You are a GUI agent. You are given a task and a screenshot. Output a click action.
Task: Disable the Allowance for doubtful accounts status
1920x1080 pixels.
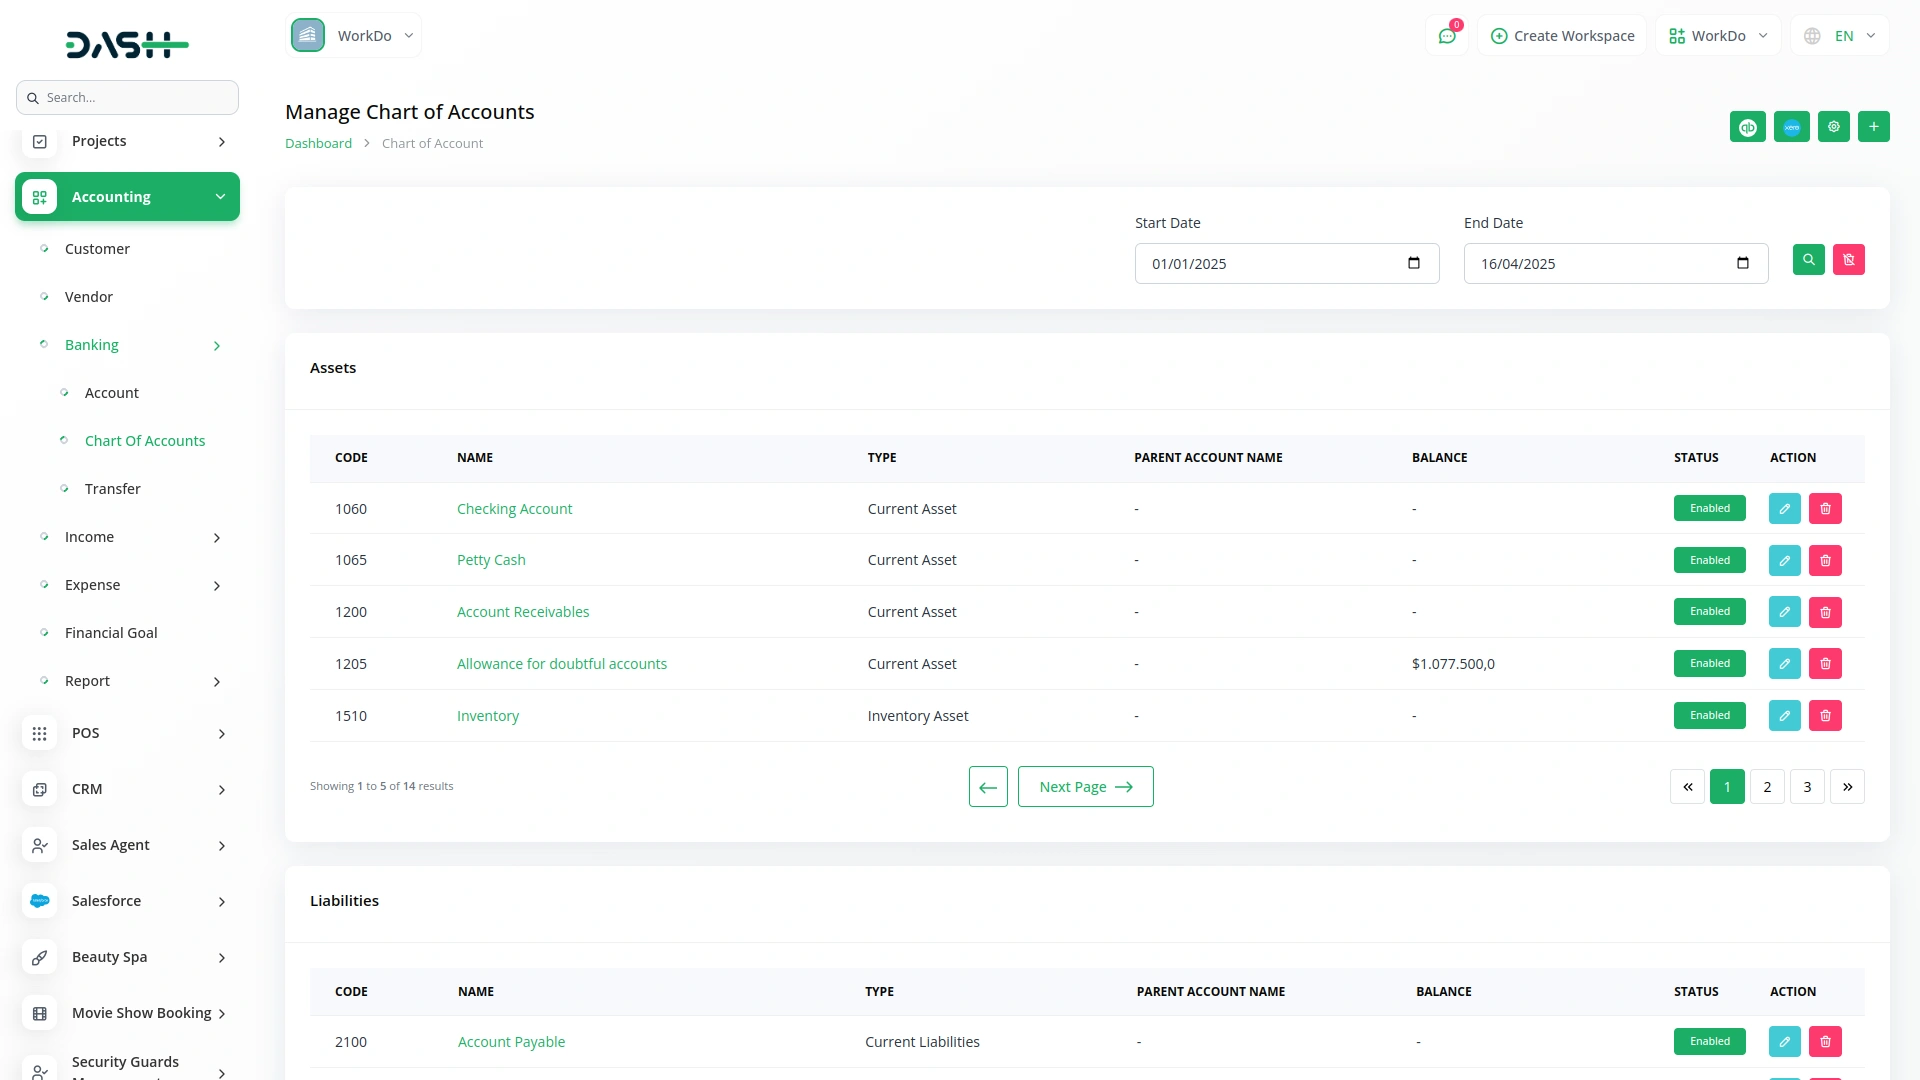tap(1709, 663)
